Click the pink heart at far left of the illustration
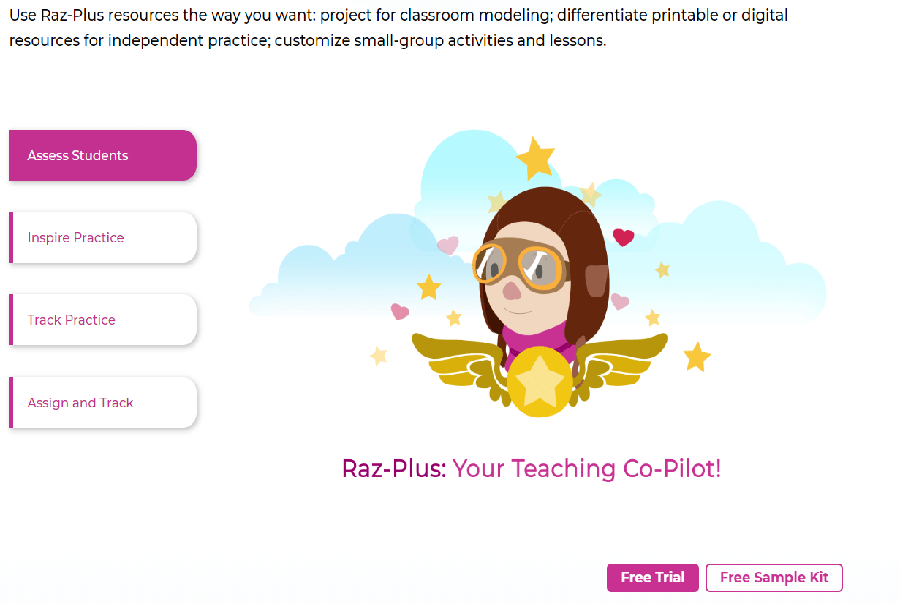Screen dimensions: 900x603 (400, 311)
